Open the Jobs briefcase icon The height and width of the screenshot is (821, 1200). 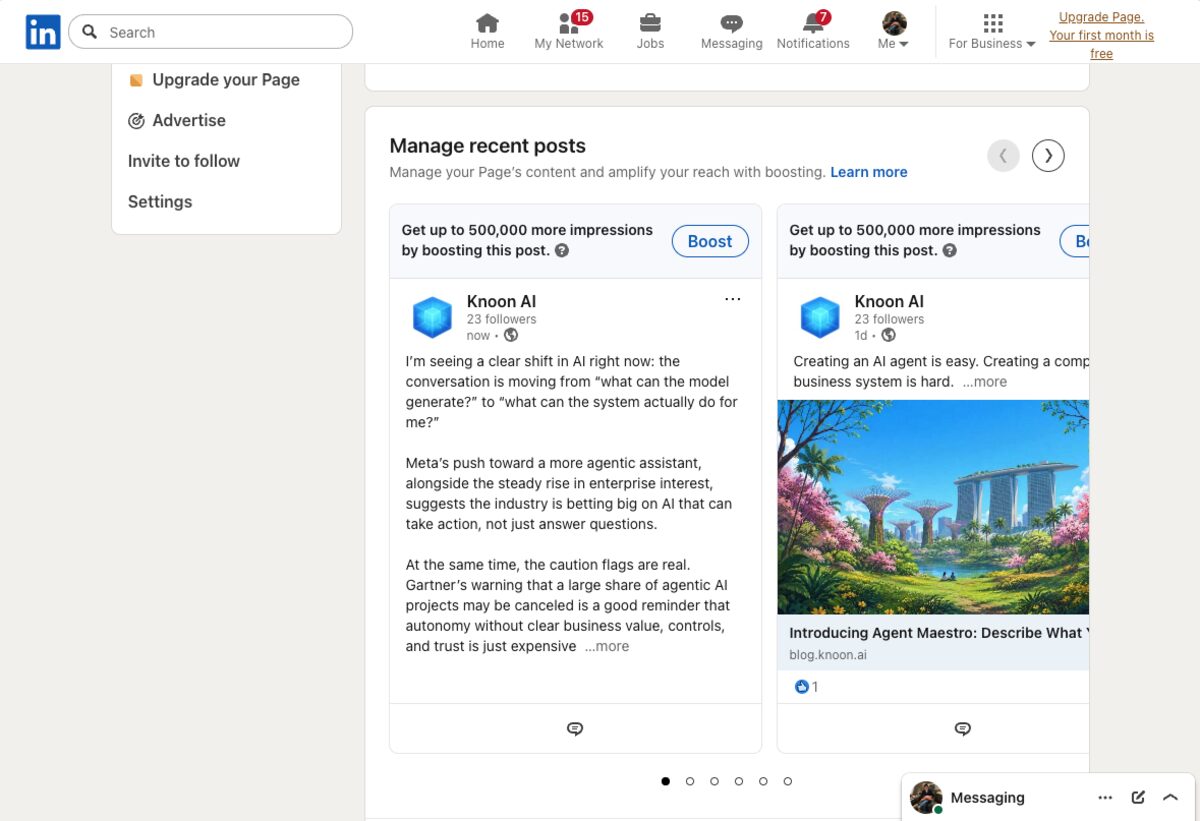pyautogui.click(x=650, y=32)
